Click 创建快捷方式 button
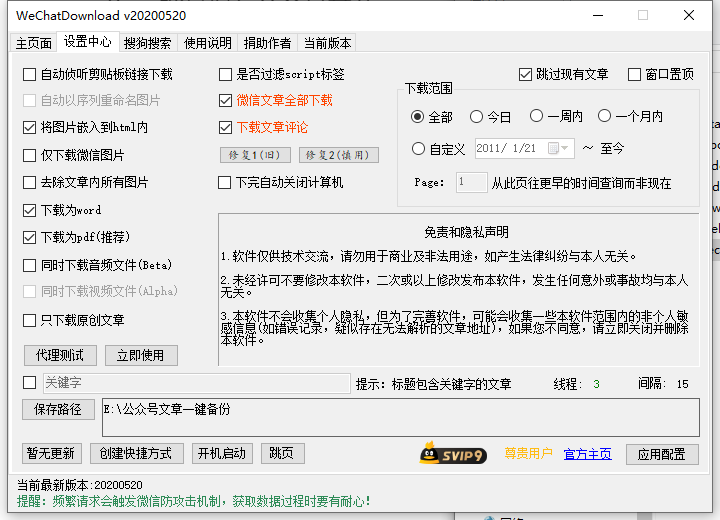 click(136, 454)
